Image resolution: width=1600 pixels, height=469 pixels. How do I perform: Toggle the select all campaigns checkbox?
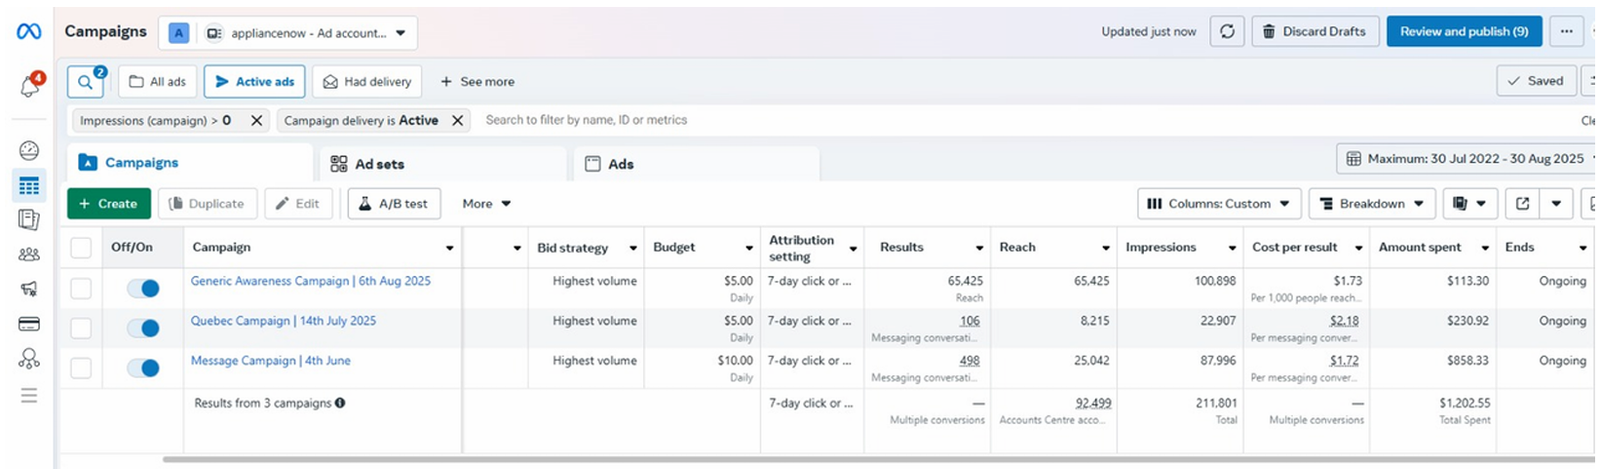tap(81, 248)
